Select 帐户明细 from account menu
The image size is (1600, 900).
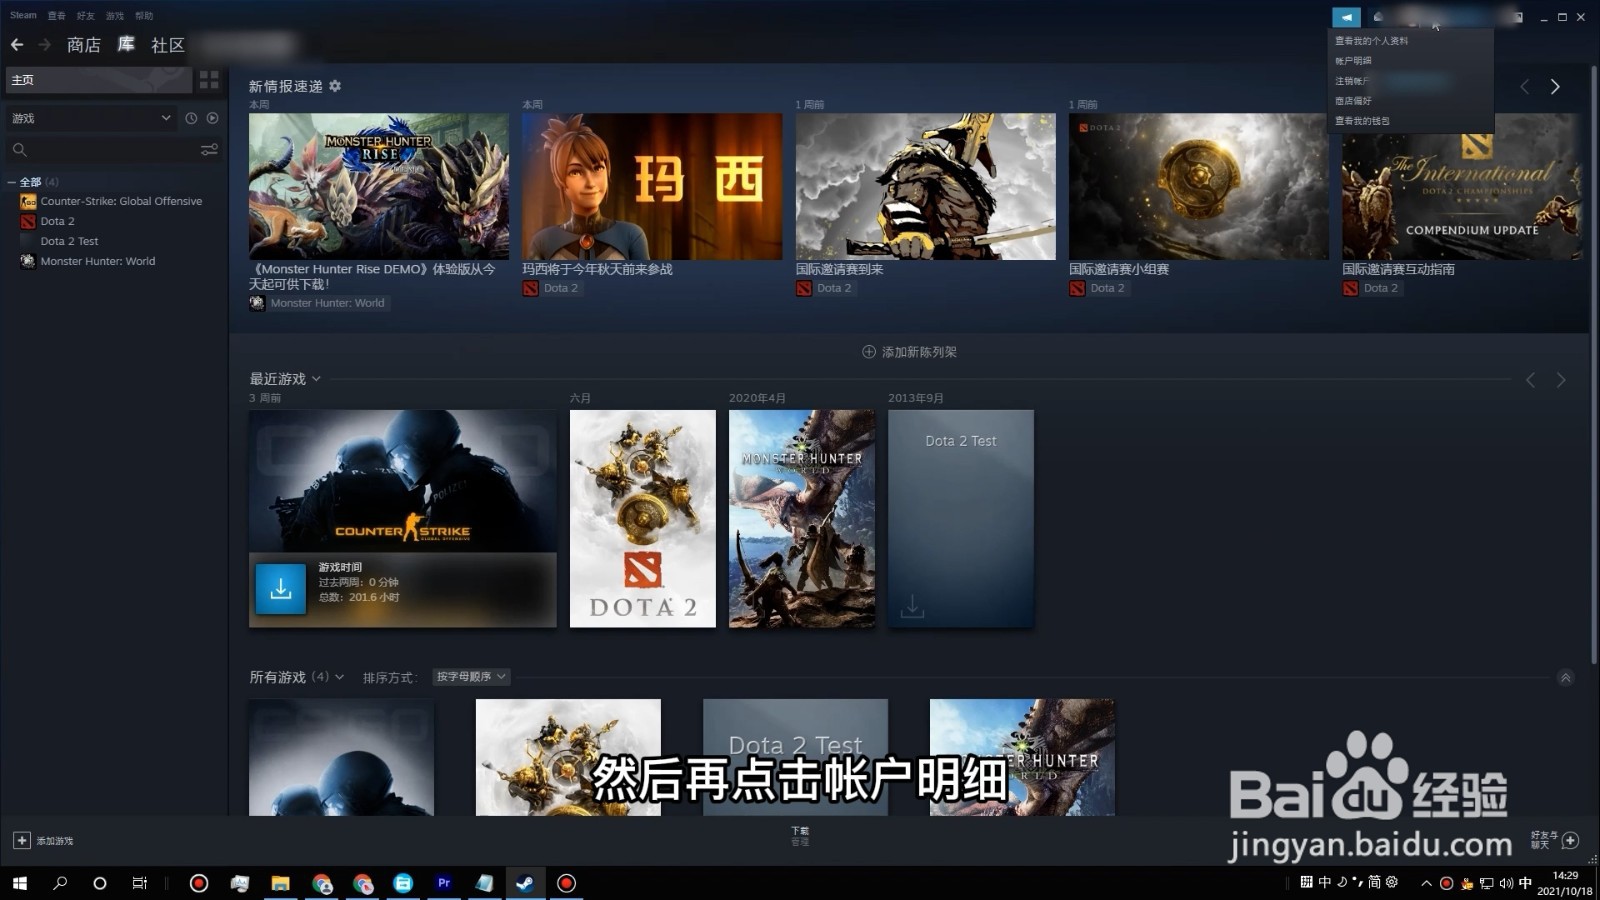pyautogui.click(x=1353, y=61)
